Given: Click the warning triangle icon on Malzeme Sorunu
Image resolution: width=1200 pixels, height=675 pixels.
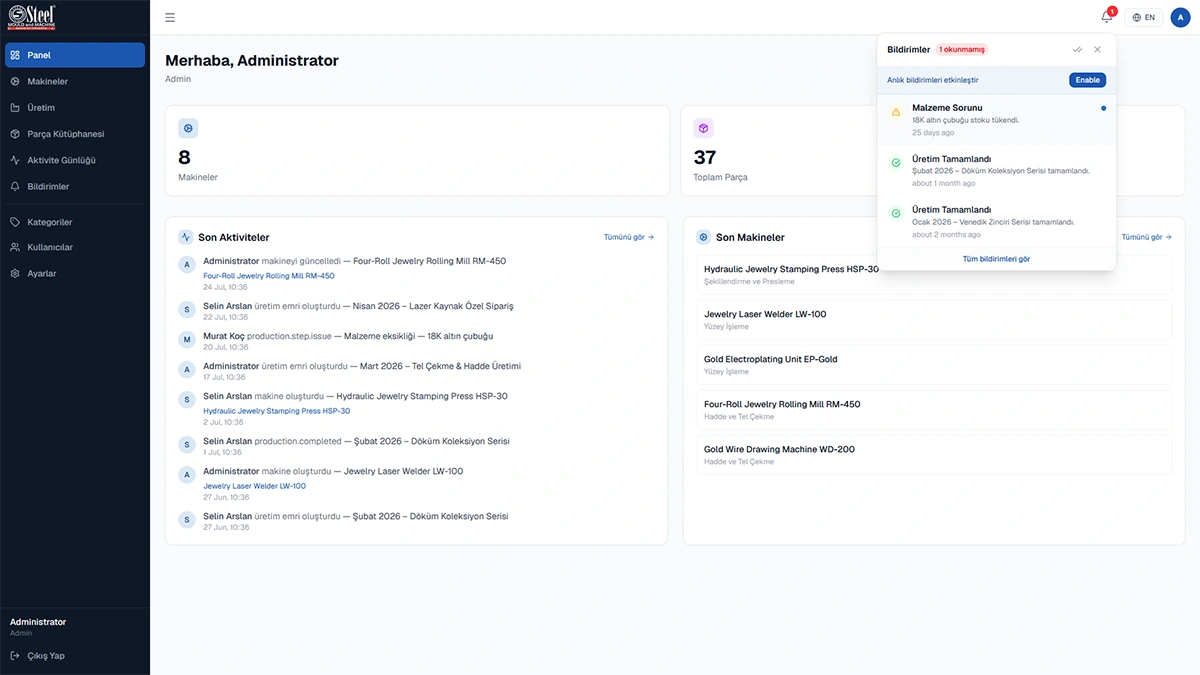Looking at the screenshot, I should (x=896, y=112).
